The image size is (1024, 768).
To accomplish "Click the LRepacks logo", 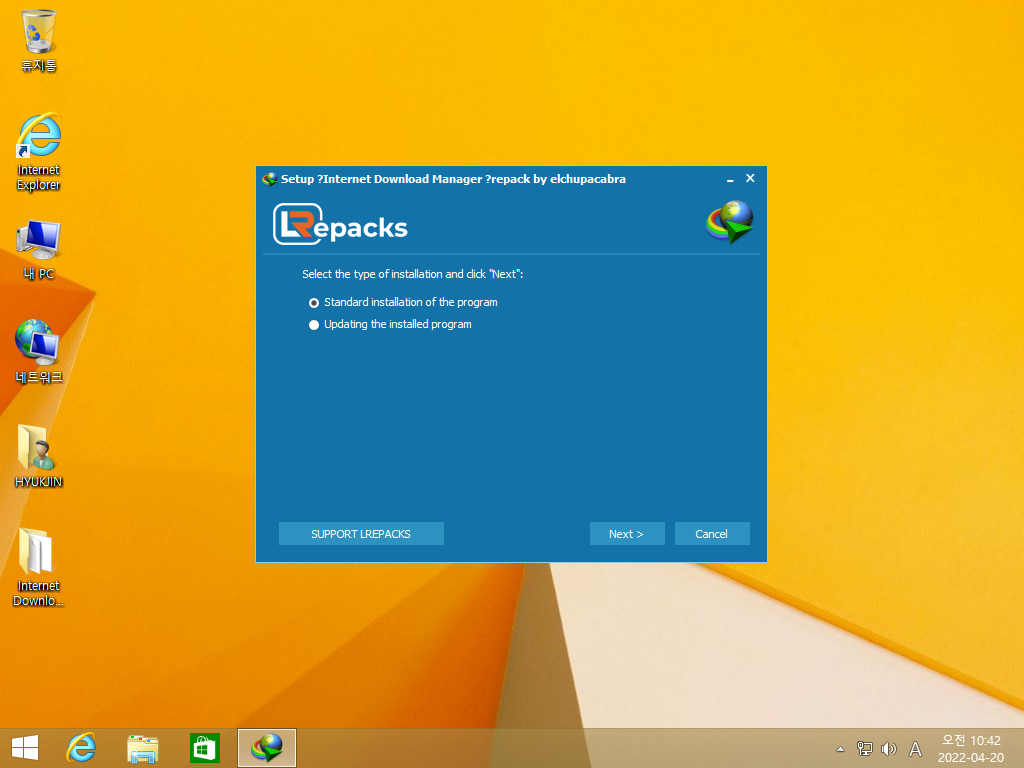I will pyautogui.click(x=340, y=225).
